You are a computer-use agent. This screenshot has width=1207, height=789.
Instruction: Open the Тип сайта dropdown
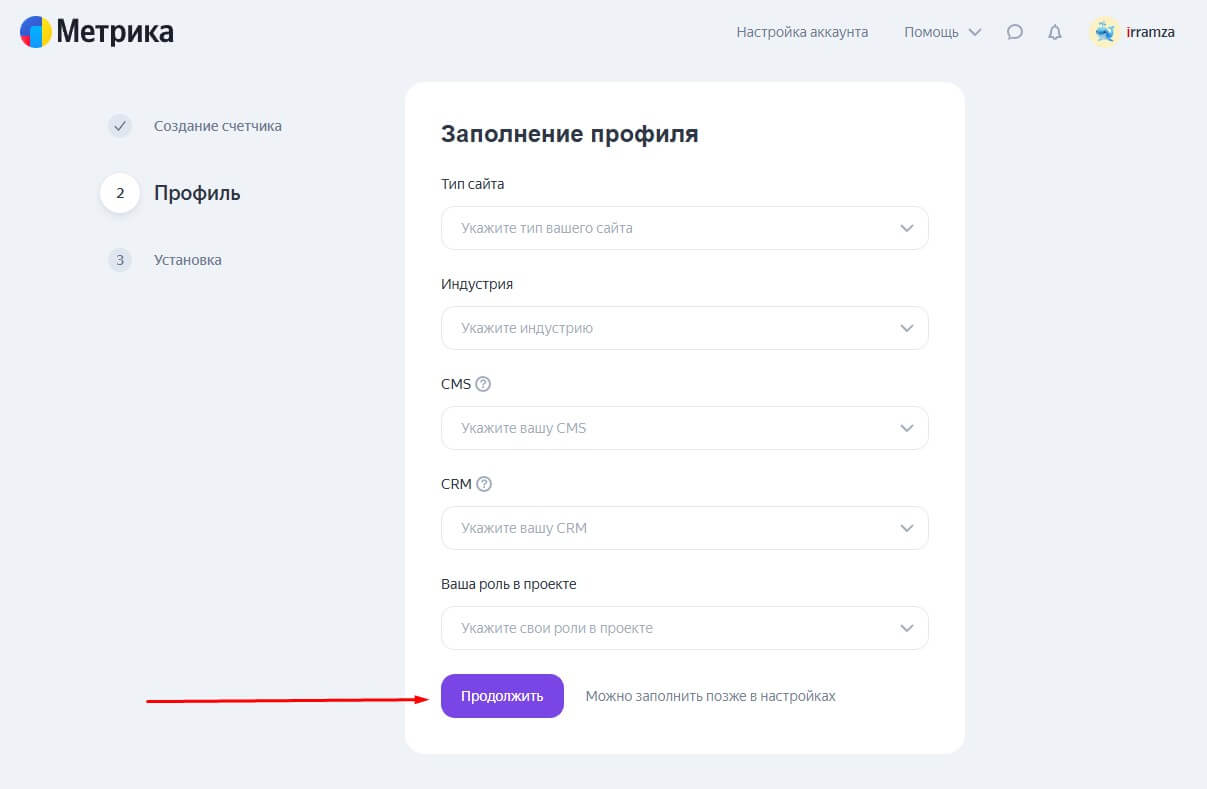click(x=684, y=228)
